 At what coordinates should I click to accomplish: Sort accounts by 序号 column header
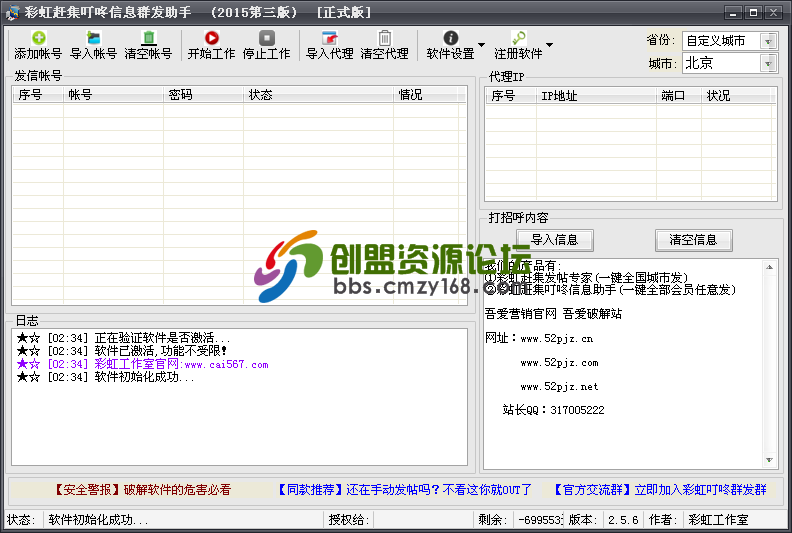click(38, 95)
